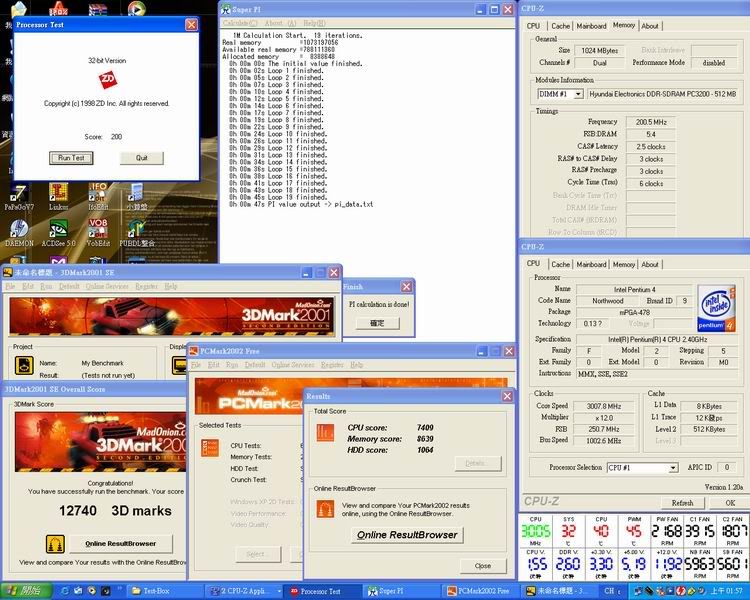Click the Core Speed 3007.8 MHz field
Screen dimensions: 750x600
coord(604,406)
